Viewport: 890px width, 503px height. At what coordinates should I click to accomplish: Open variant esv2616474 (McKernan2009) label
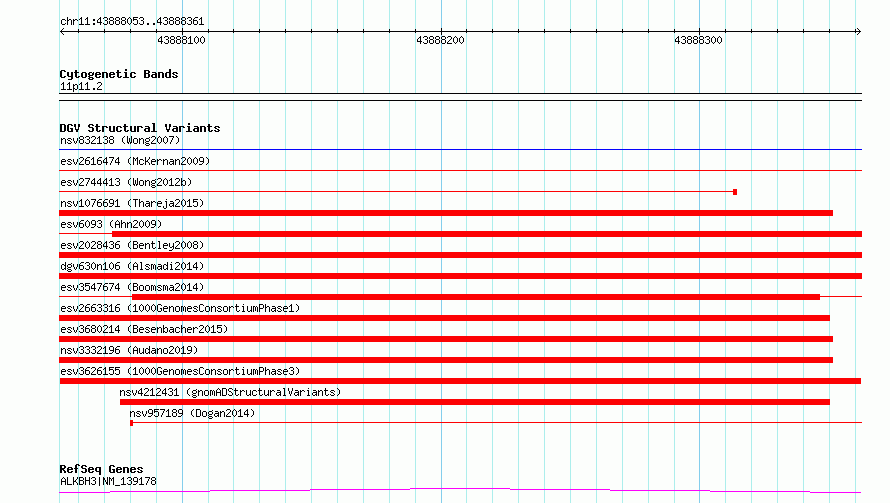tap(135, 161)
